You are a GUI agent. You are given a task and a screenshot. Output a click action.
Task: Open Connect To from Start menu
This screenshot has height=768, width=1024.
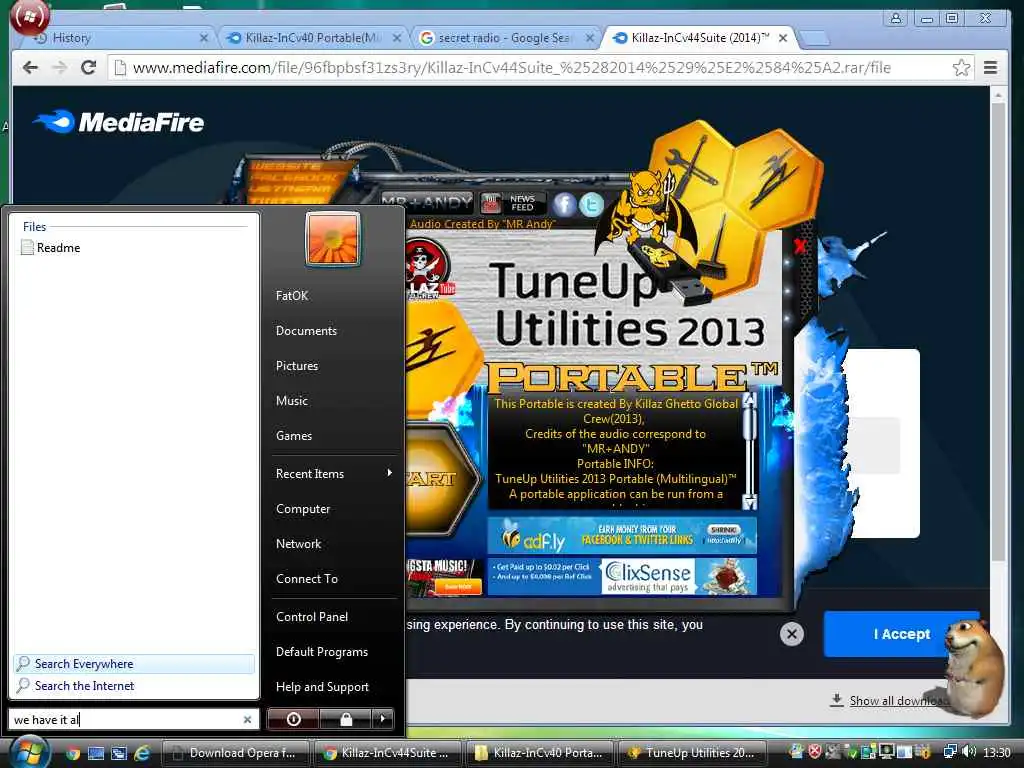pos(307,579)
